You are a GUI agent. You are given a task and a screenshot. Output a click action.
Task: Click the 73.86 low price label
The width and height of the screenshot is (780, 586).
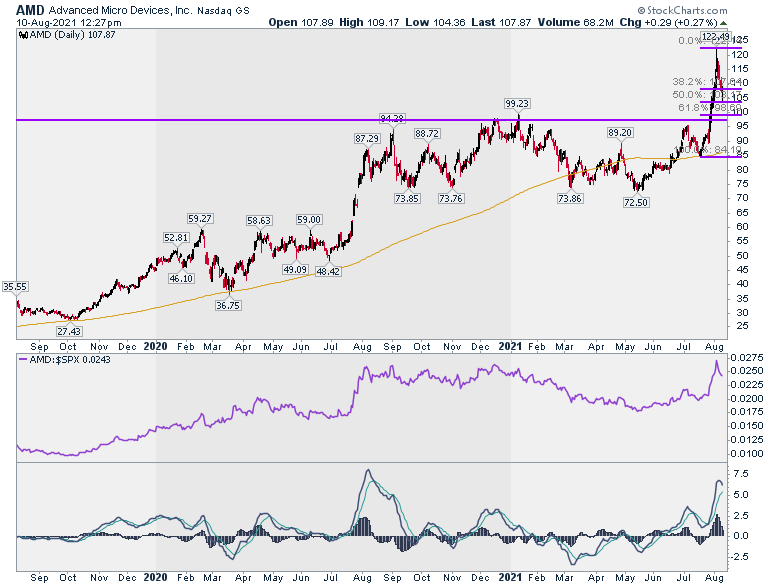pos(570,198)
